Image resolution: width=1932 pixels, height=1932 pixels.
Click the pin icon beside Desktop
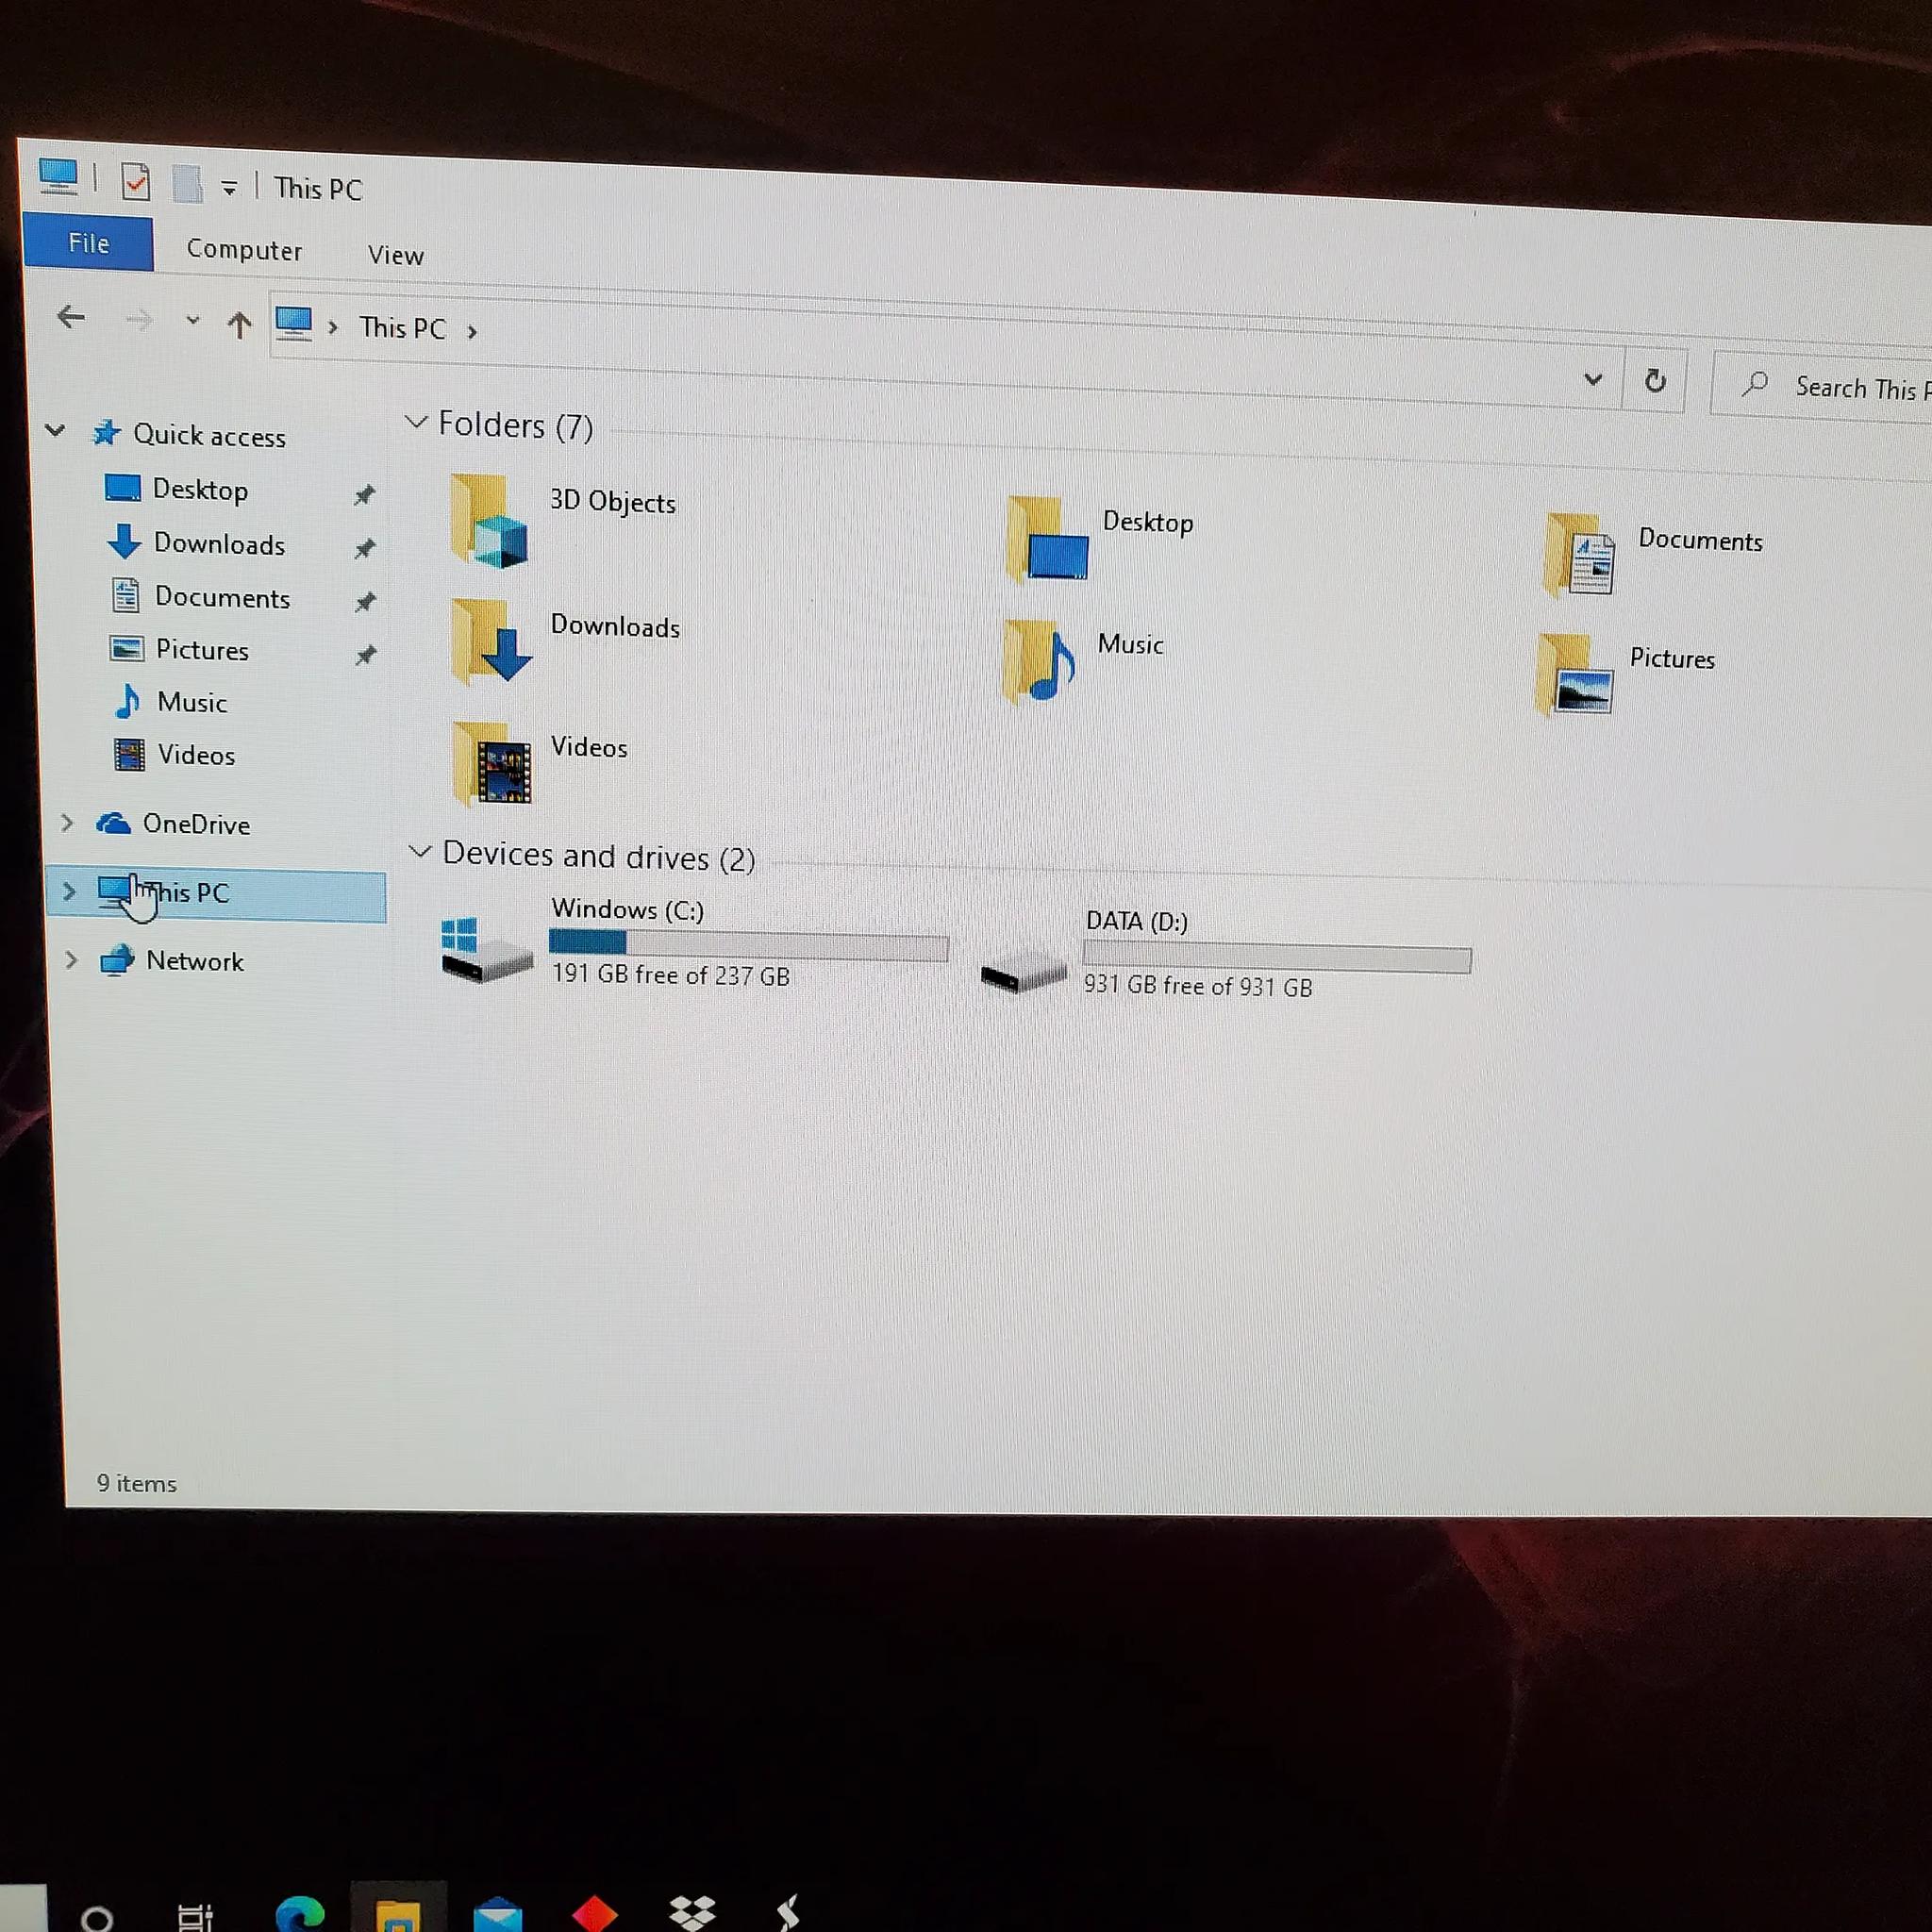point(365,495)
